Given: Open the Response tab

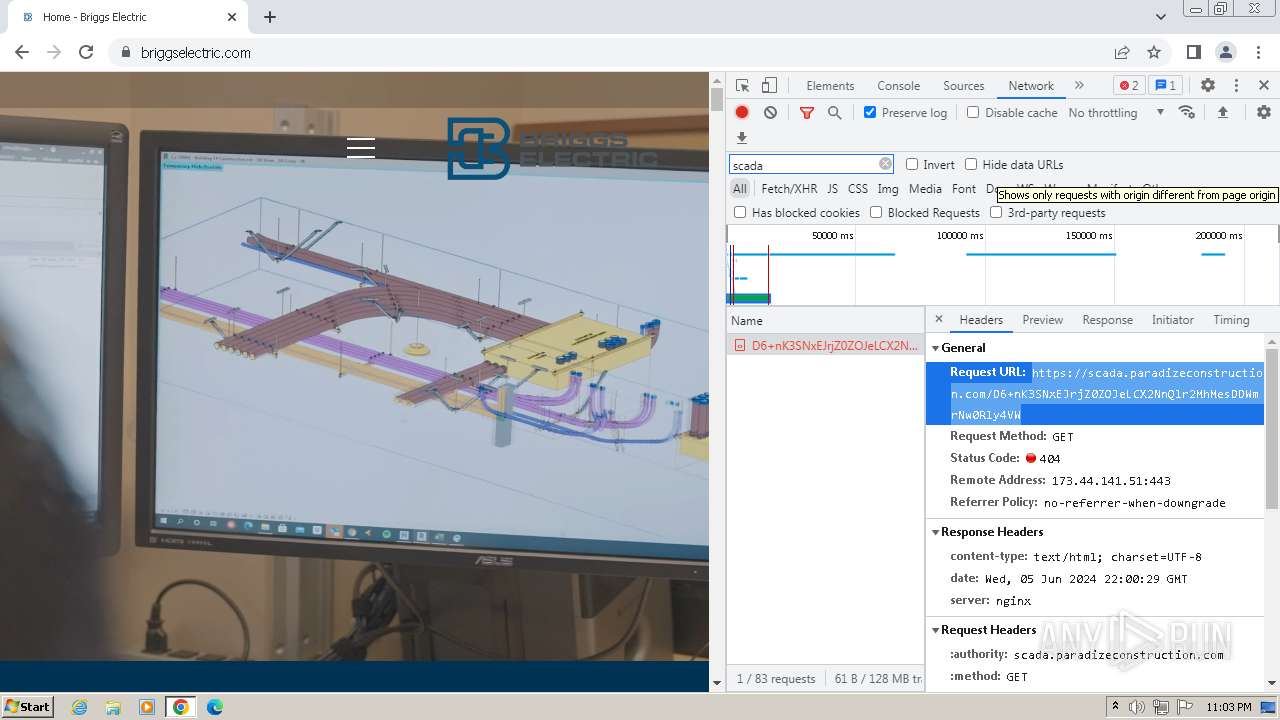Looking at the screenshot, I should point(1107,320).
